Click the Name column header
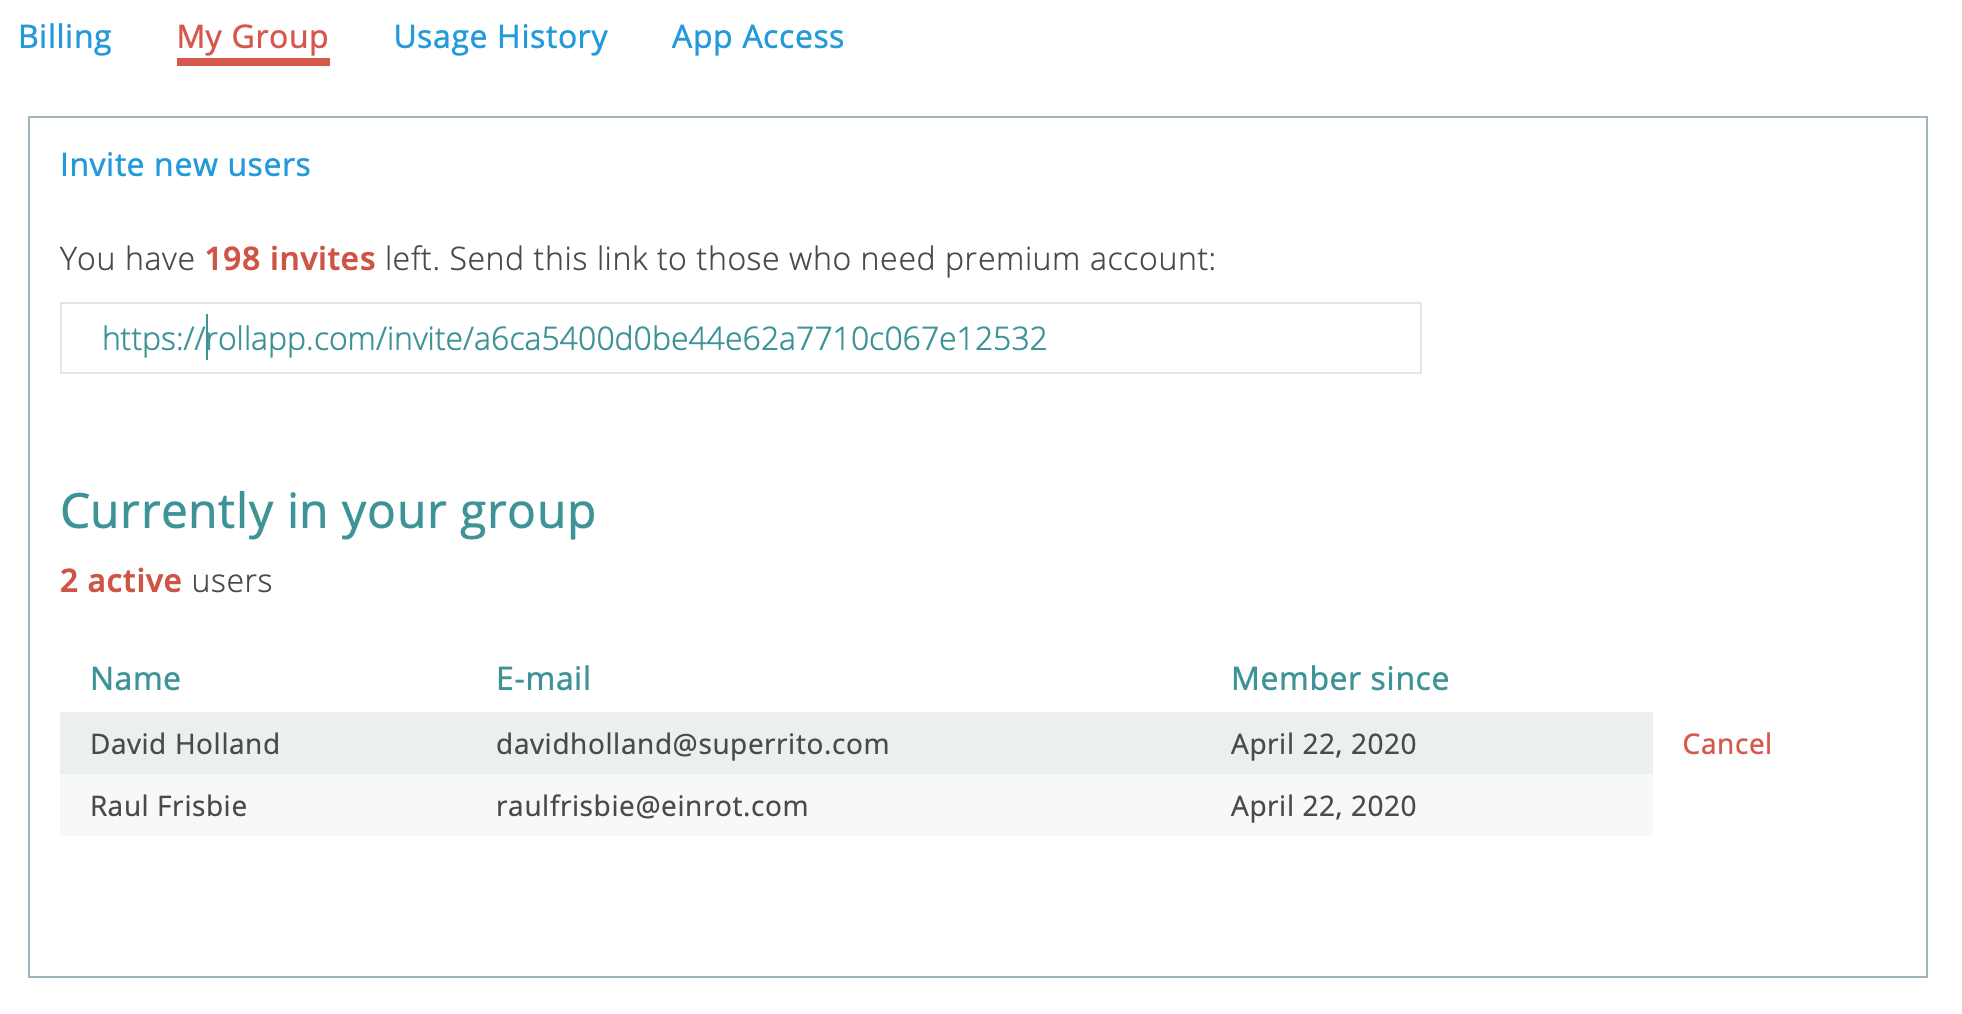This screenshot has height=1014, width=1962. coord(135,679)
